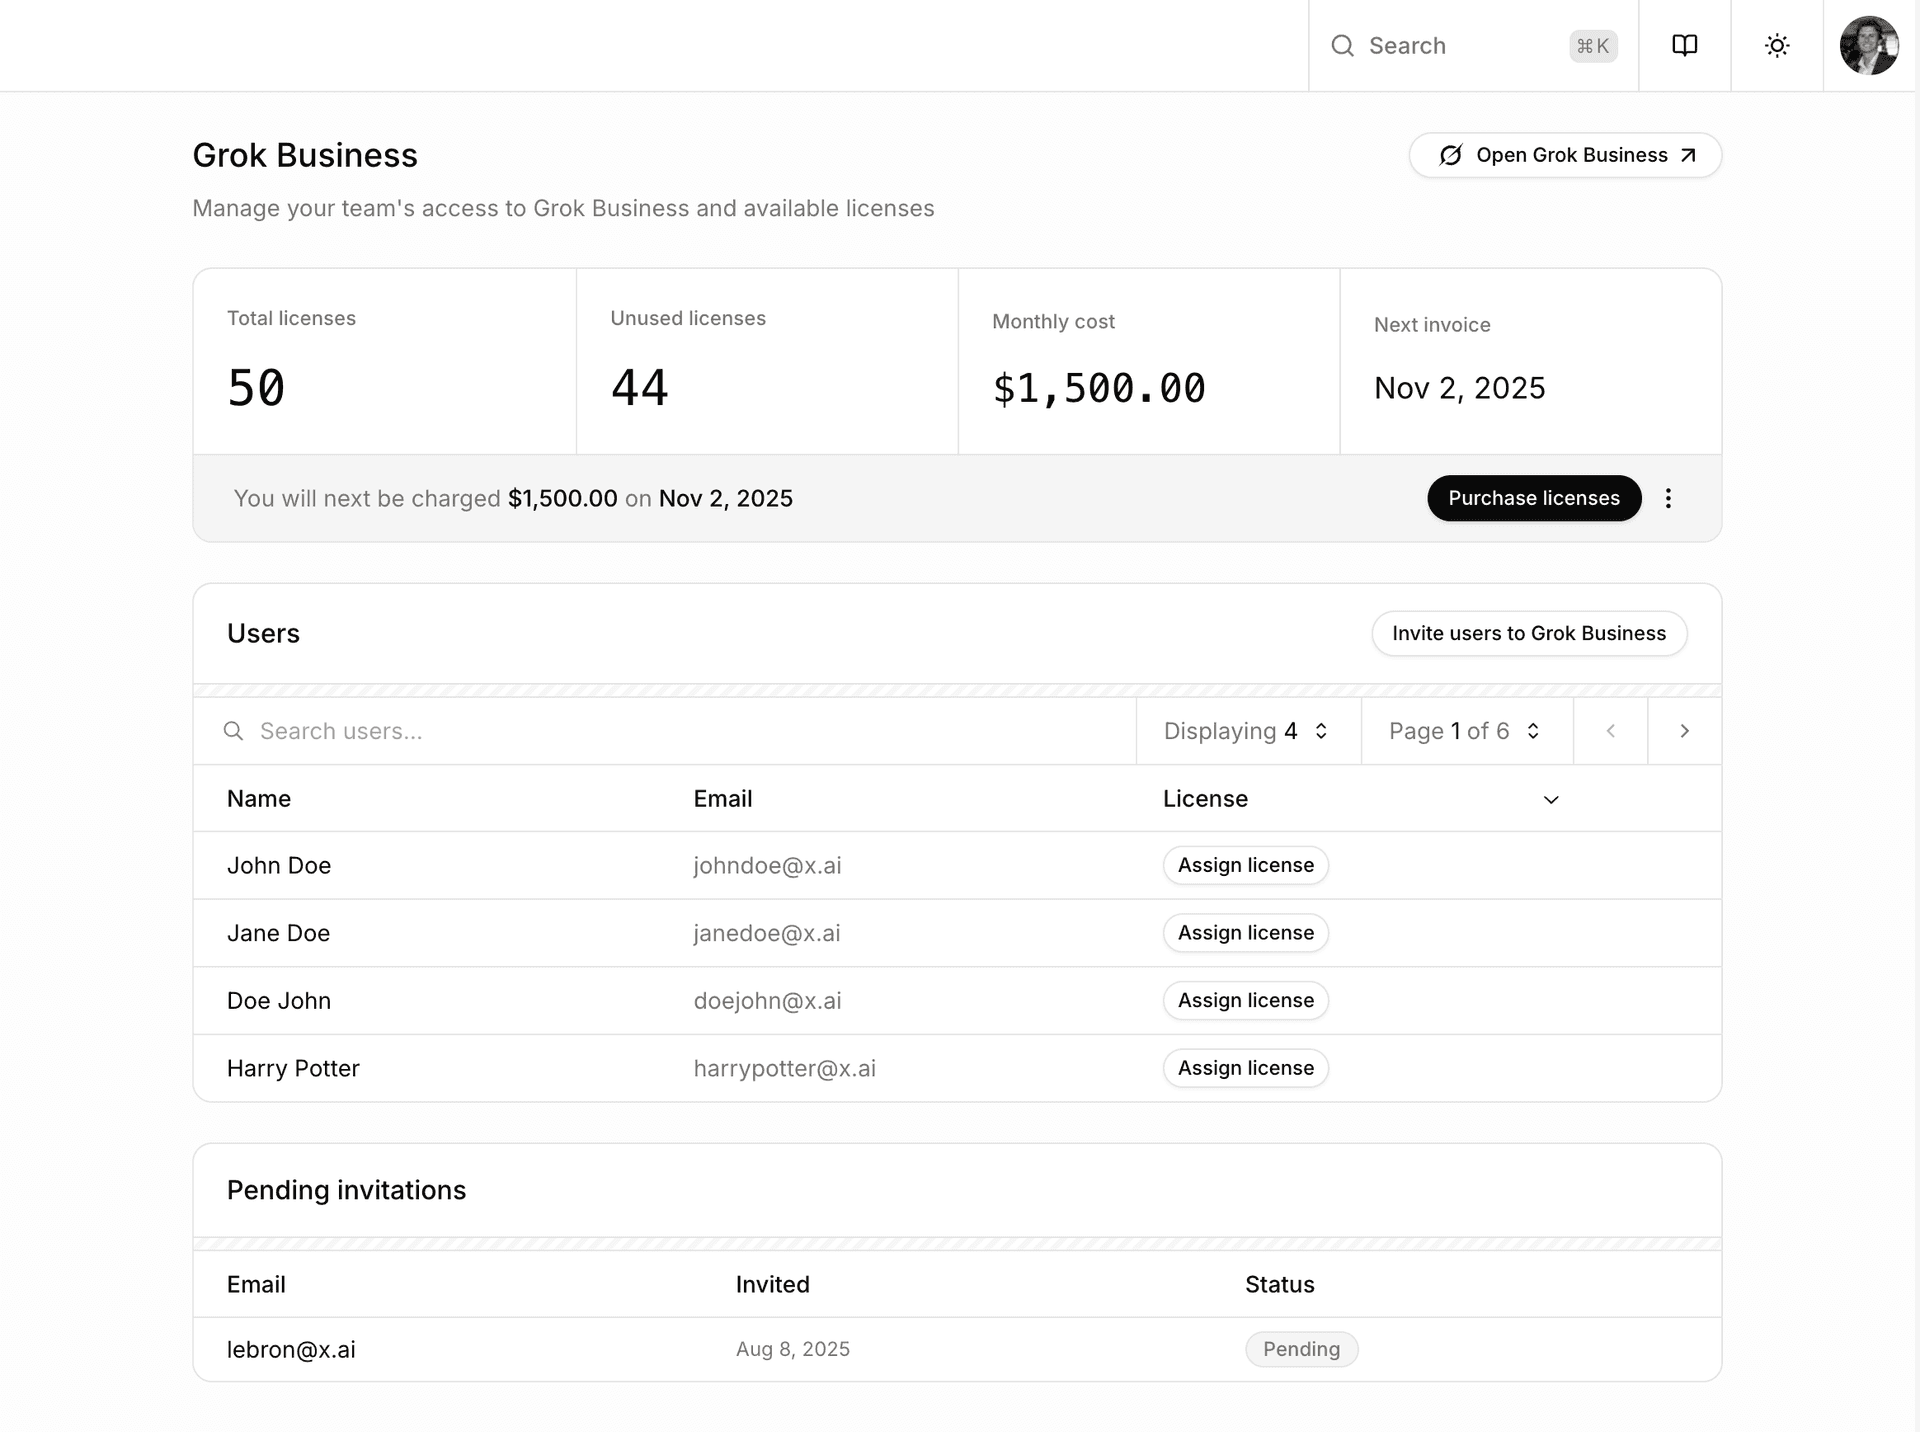Viewport: 1920px width, 1432px height.
Task: Click the external-link arrow icon
Action: (x=1688, y=155)
